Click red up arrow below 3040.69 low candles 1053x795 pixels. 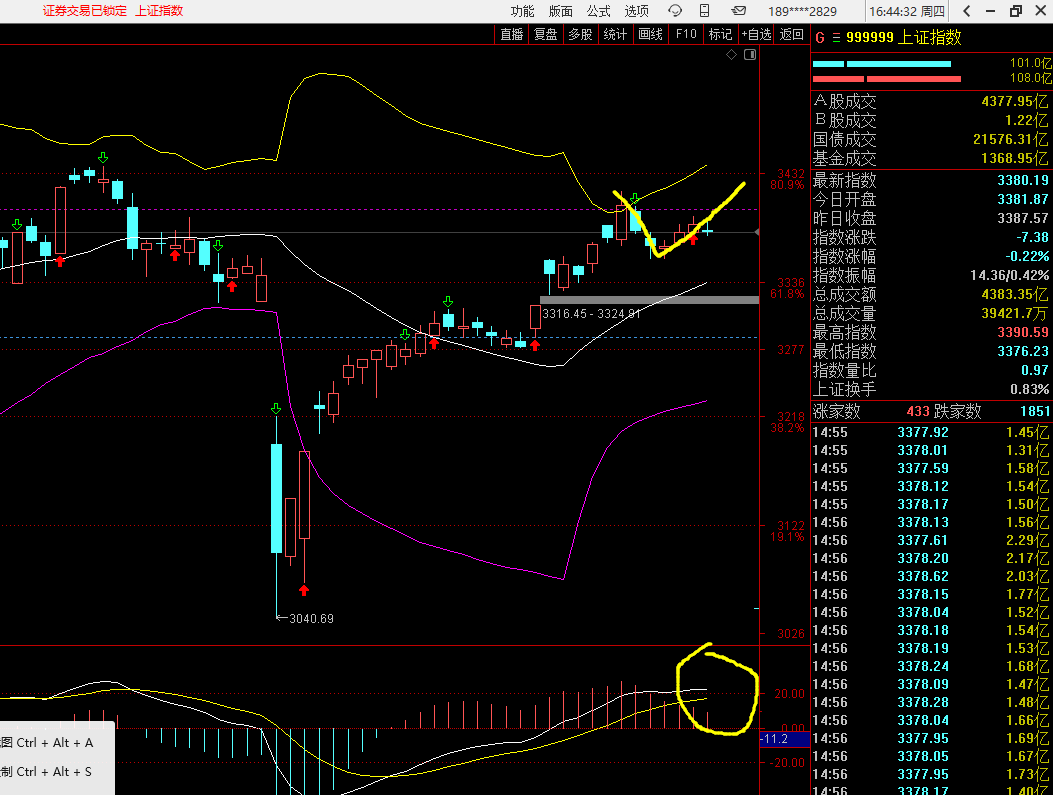coord(304,590)
